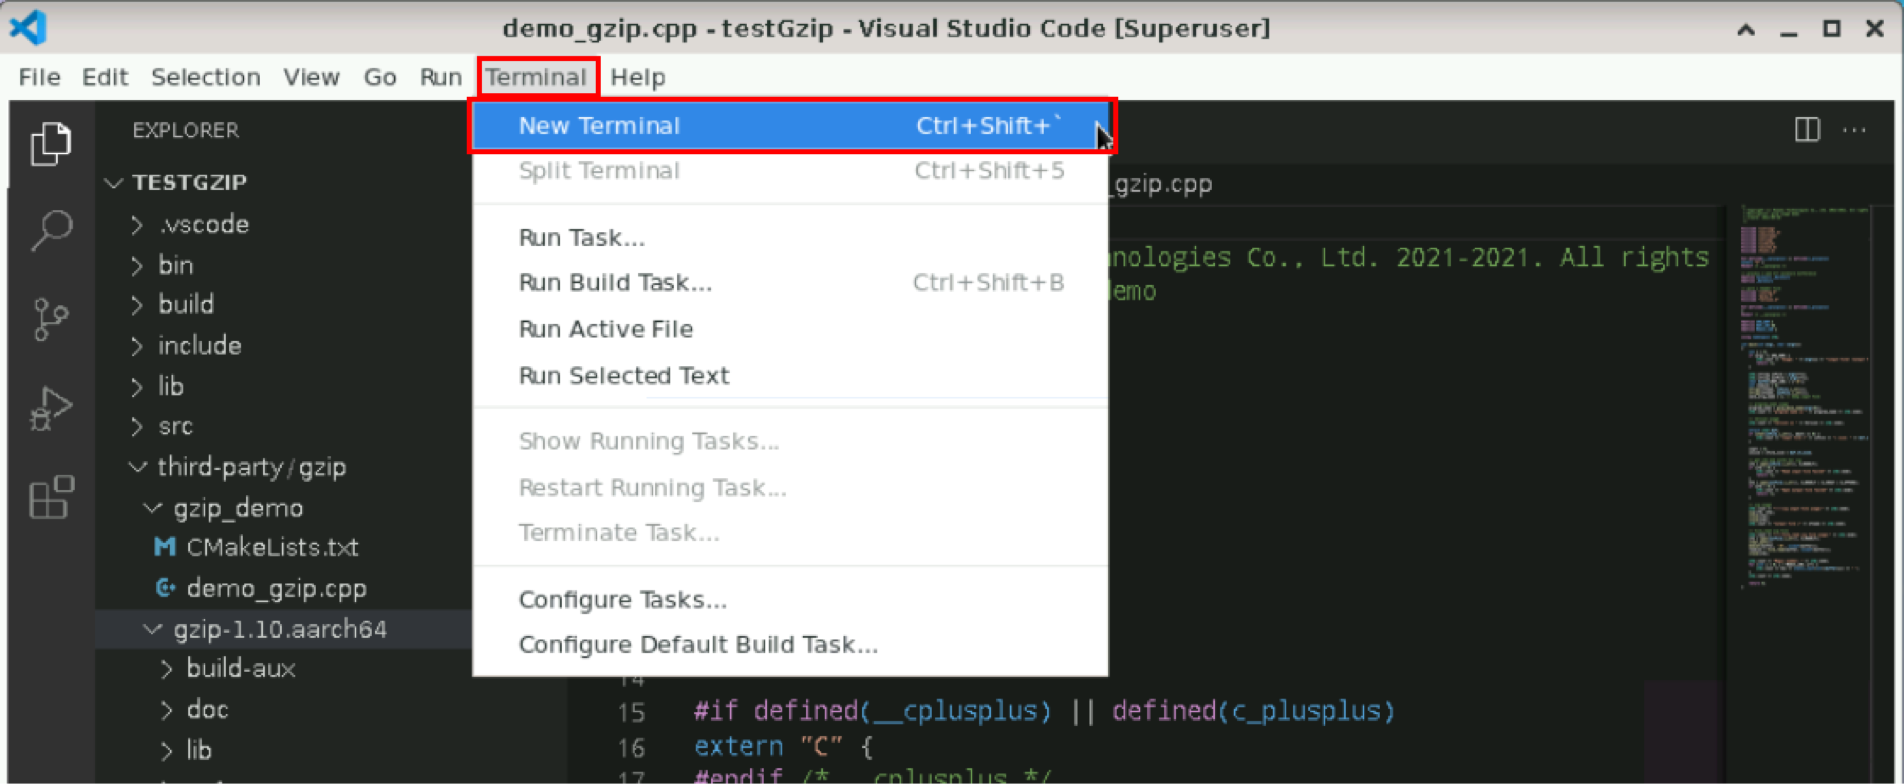The width and height of the screenshot is (1904, 784).
Task: Open CMakeLists.txt in the explorer
Action: coord(271,548)
